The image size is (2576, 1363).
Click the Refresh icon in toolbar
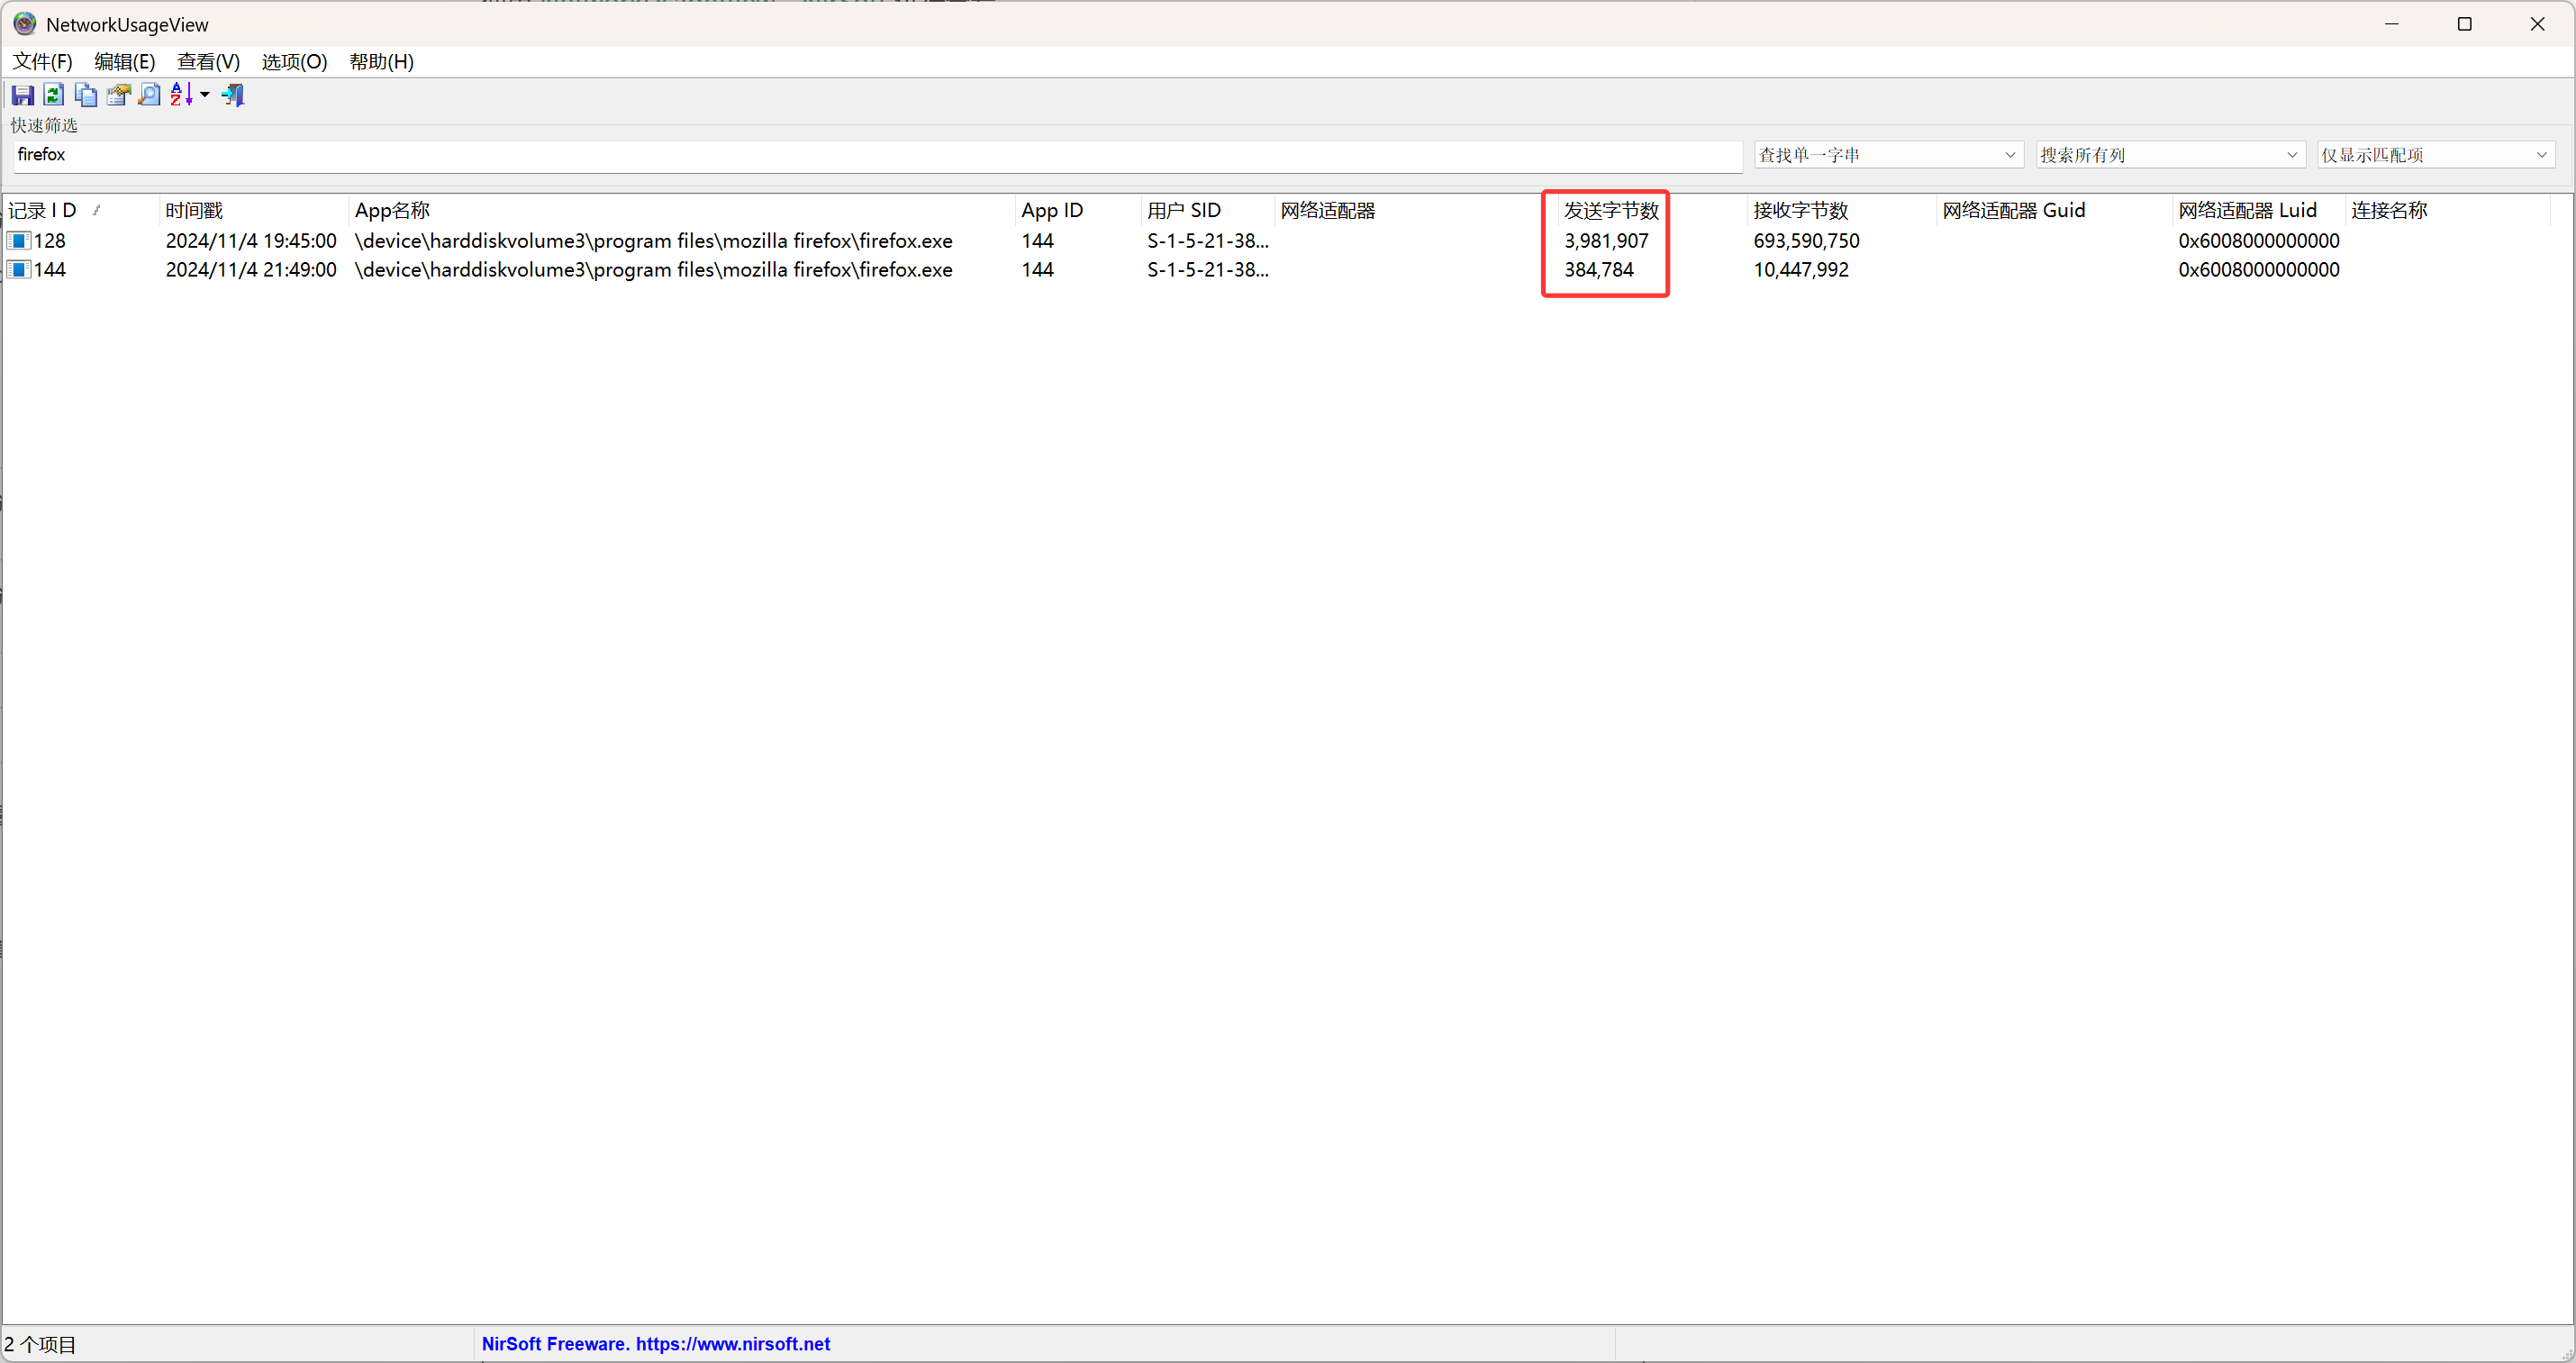click(x=54, y=95)
